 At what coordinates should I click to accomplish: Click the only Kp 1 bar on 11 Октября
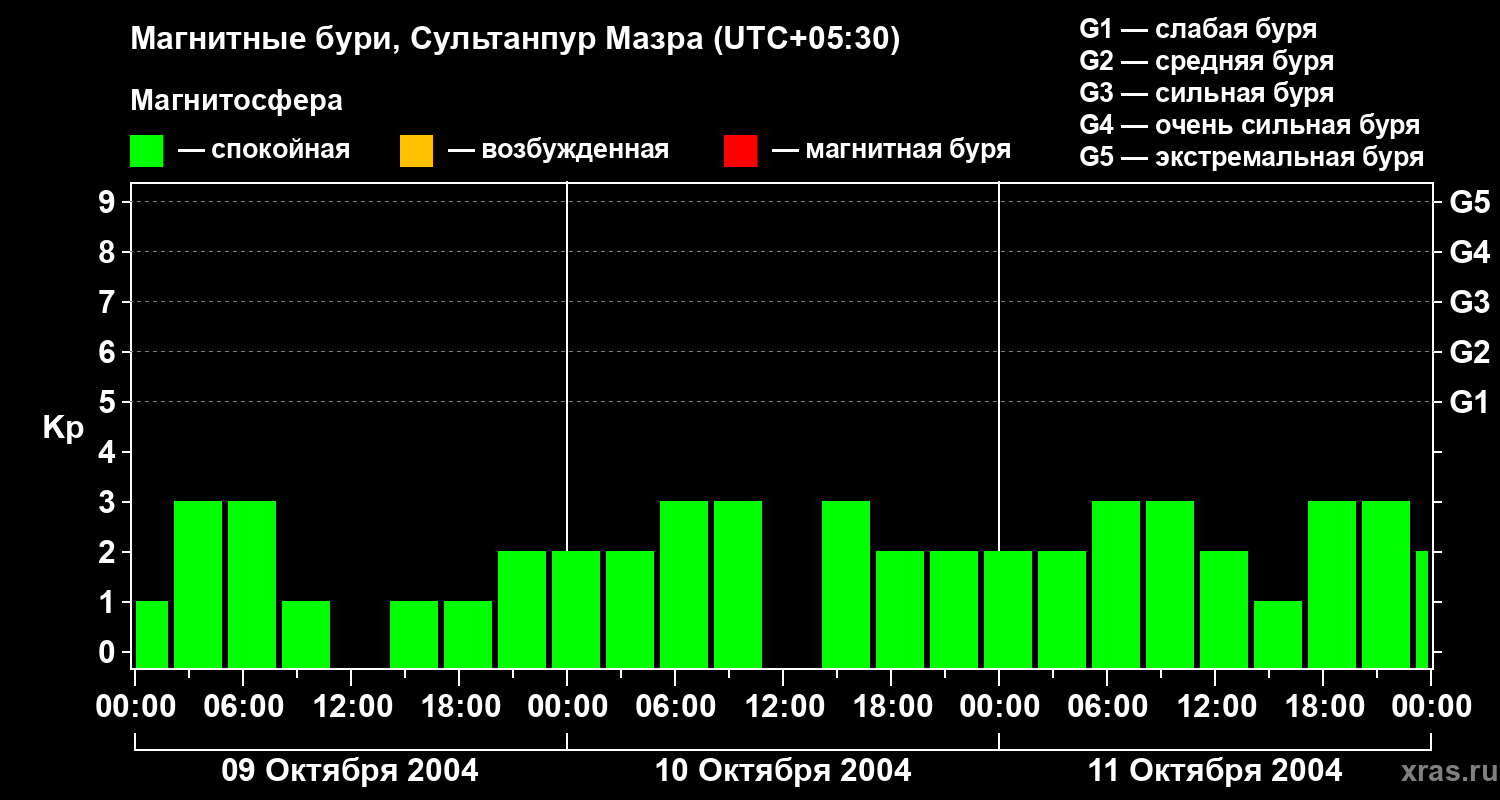click(x=1278, y=634)
